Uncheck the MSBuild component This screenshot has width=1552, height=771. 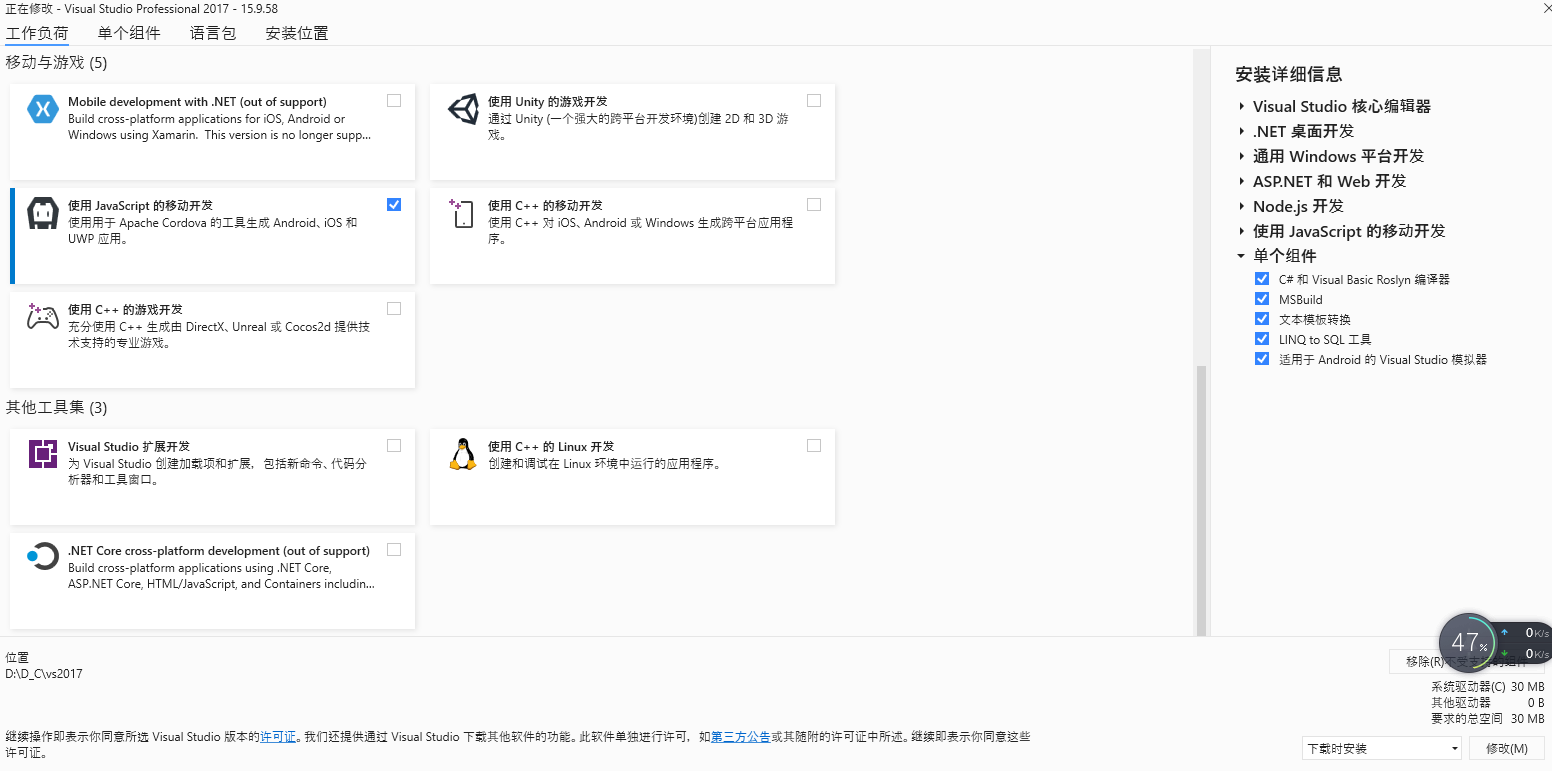1262,299
